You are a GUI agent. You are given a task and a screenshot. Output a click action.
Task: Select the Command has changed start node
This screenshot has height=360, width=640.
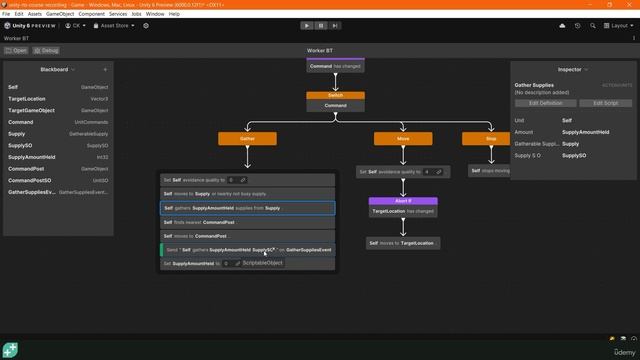click(x=336, y=66)
